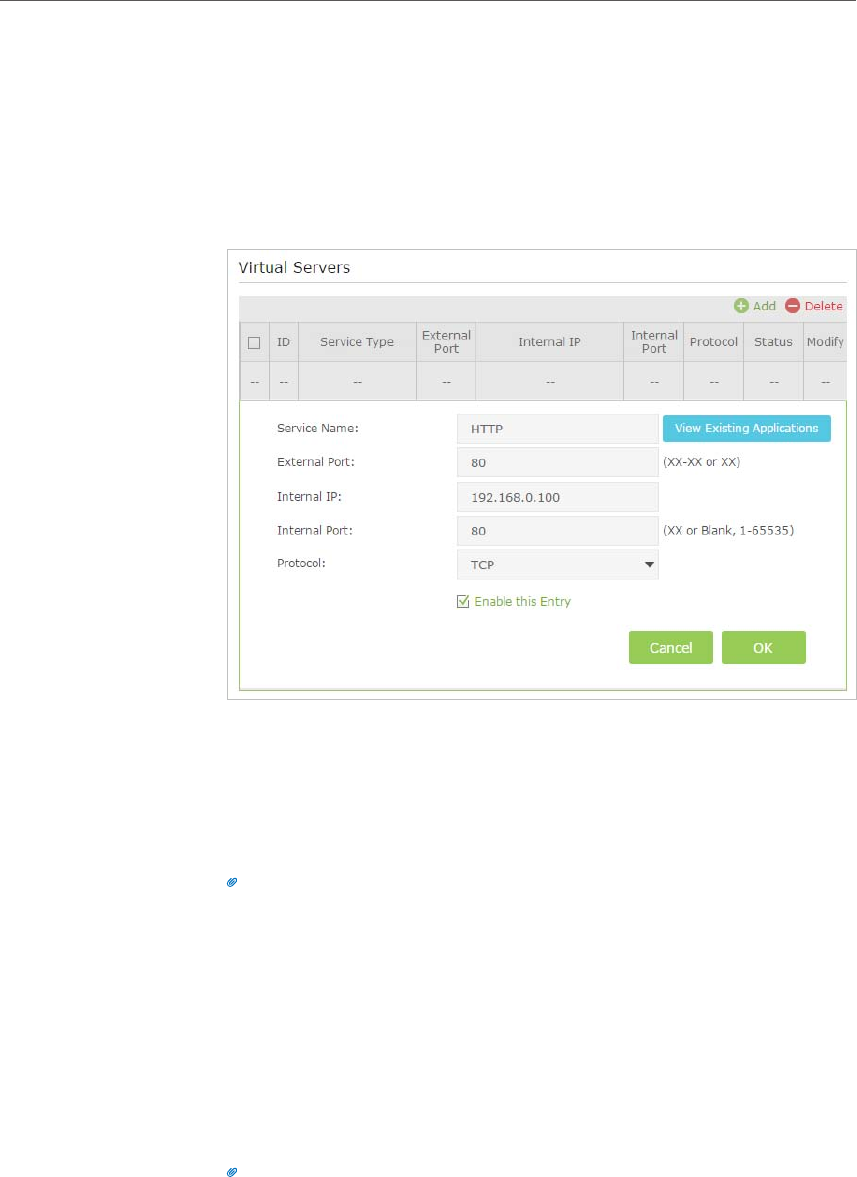Tick the select-all checkbox in table header
Image resolution: width=857 pixels, height=1177 pixels.
tap(254, 343)
